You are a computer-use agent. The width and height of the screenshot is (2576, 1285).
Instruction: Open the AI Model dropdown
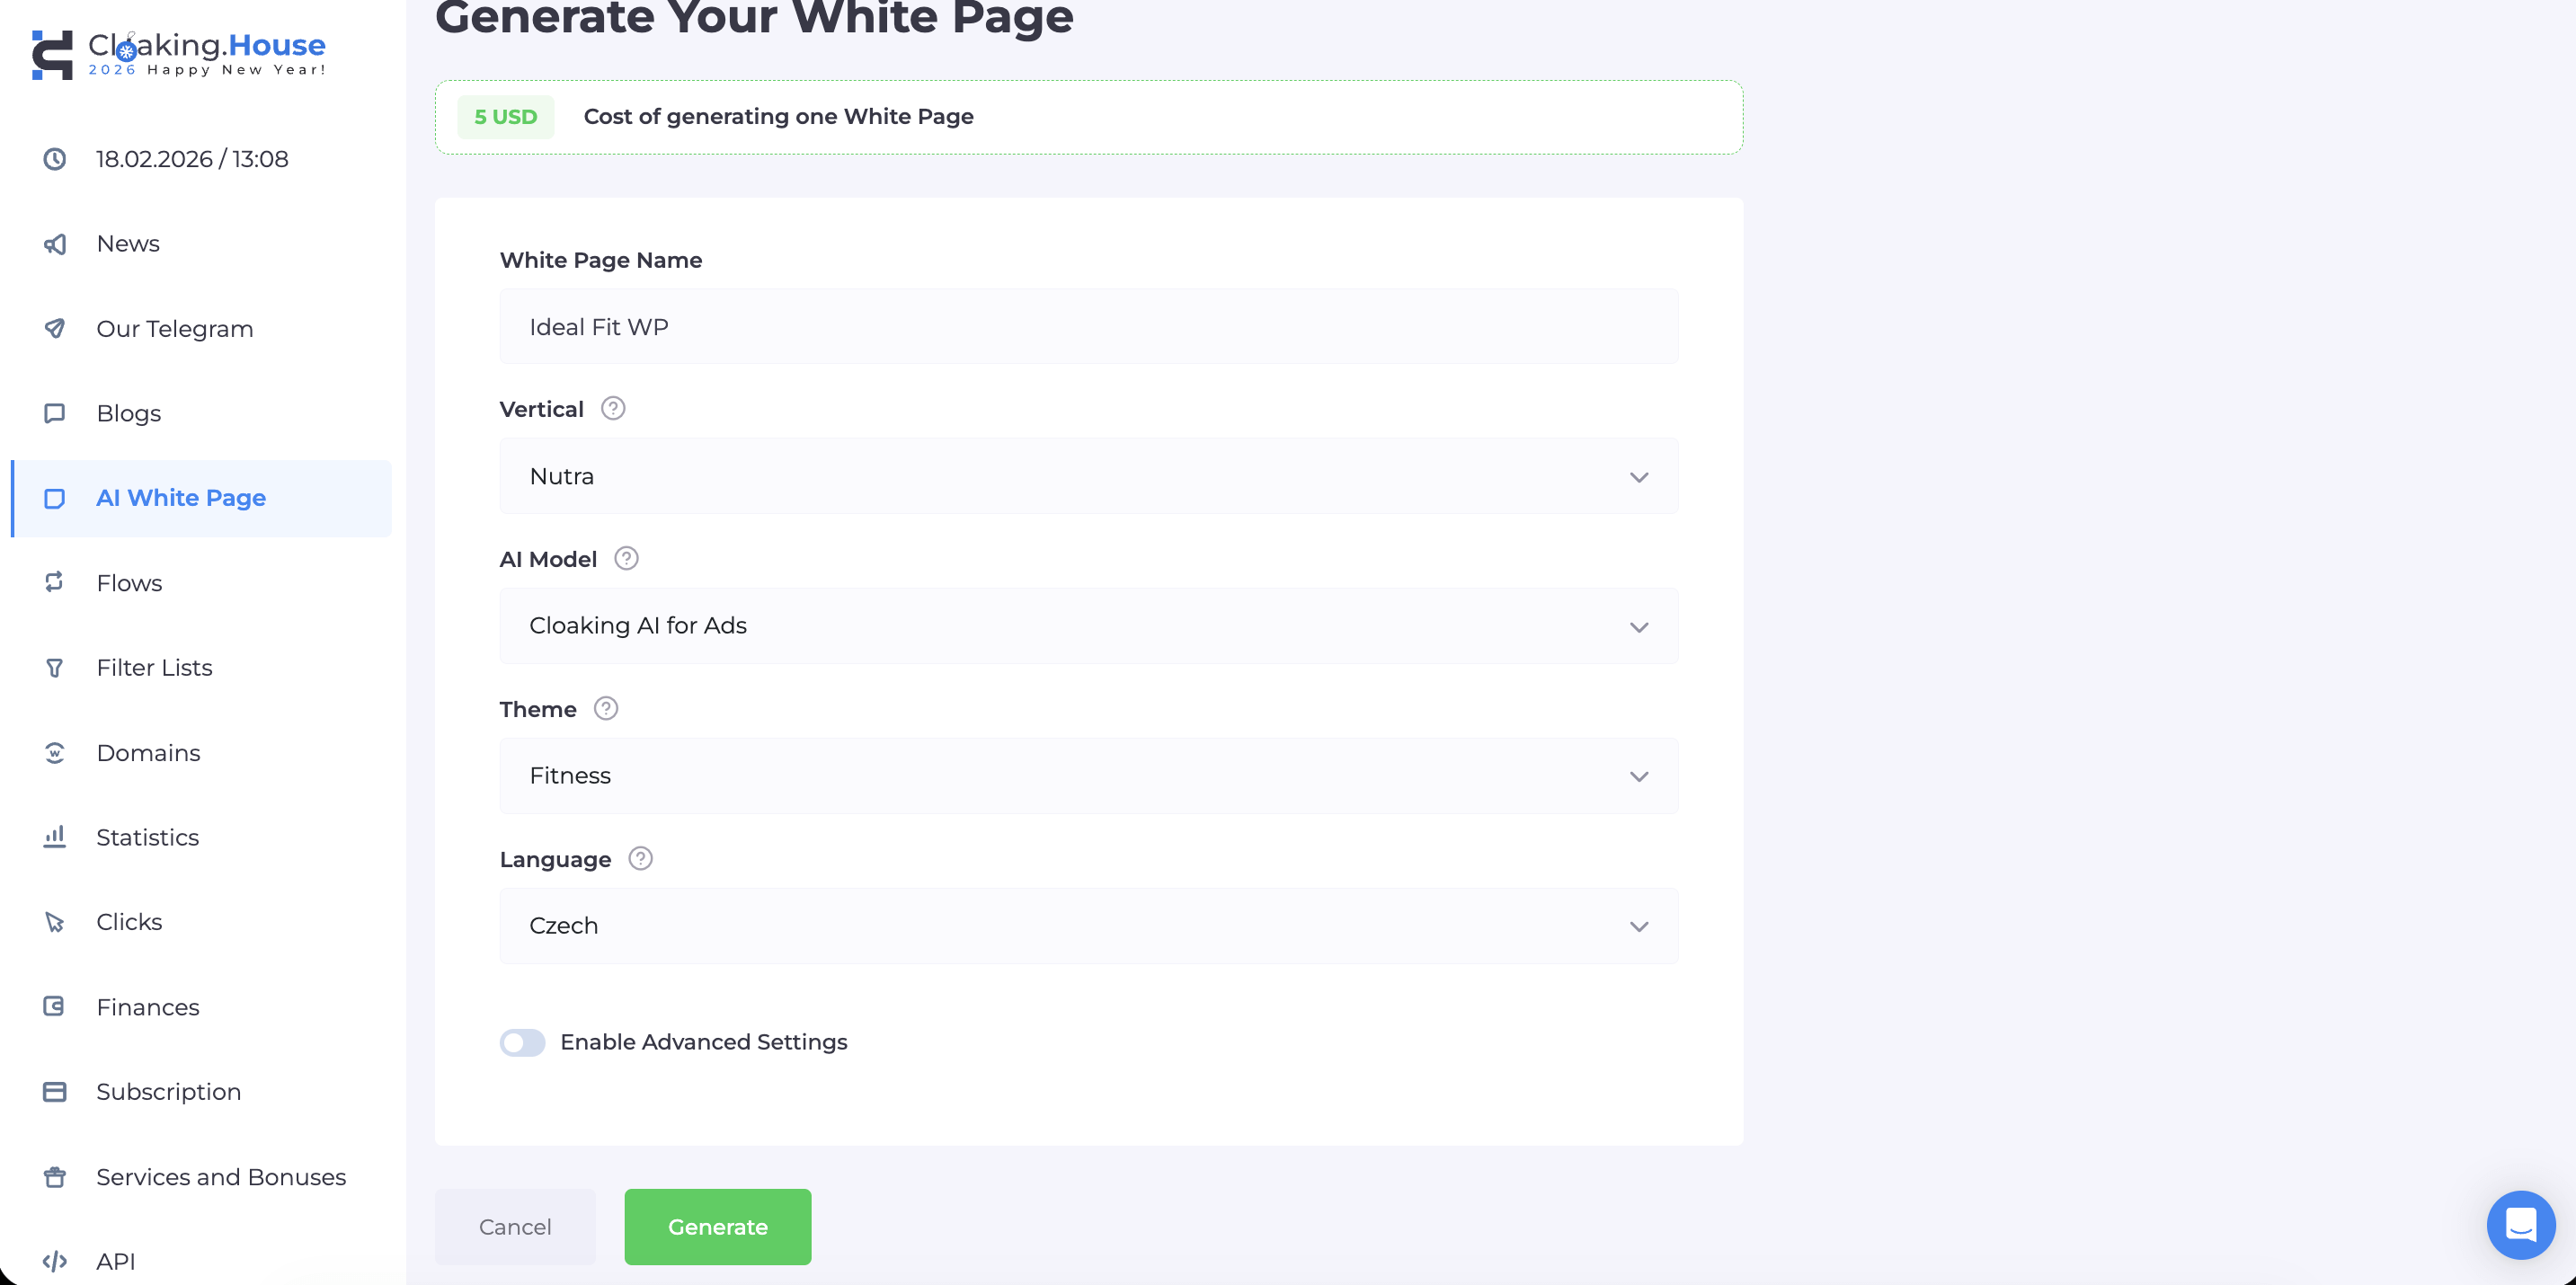[x=1088, y=626]
